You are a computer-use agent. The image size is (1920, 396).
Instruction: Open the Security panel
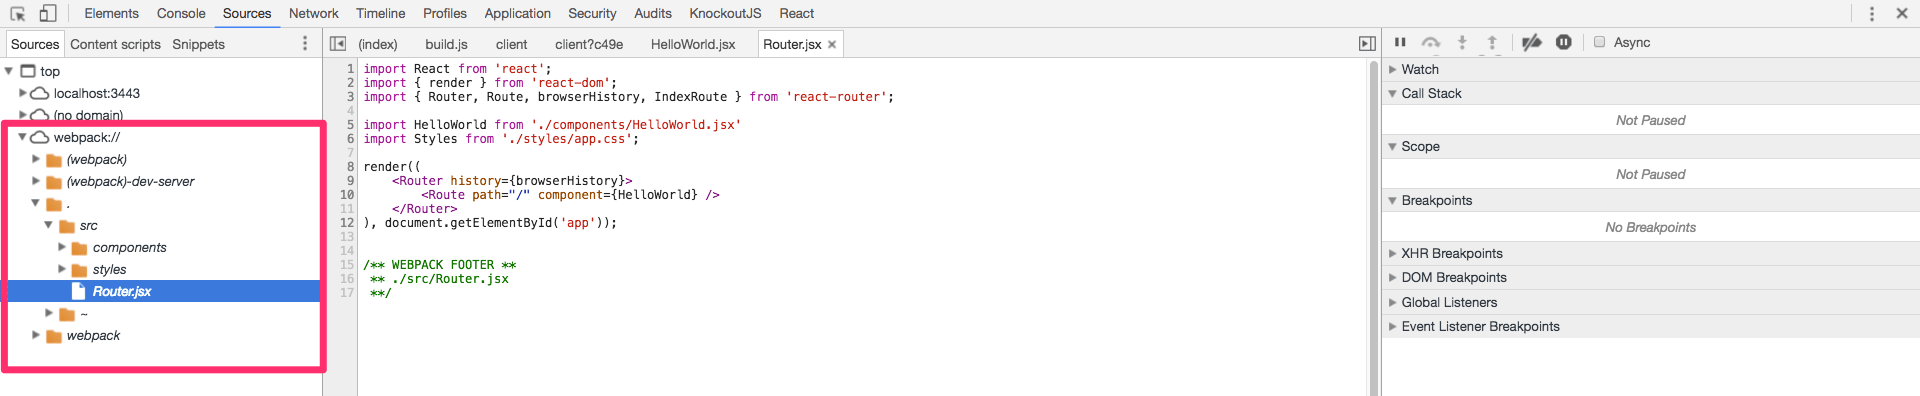pos(592,13)
